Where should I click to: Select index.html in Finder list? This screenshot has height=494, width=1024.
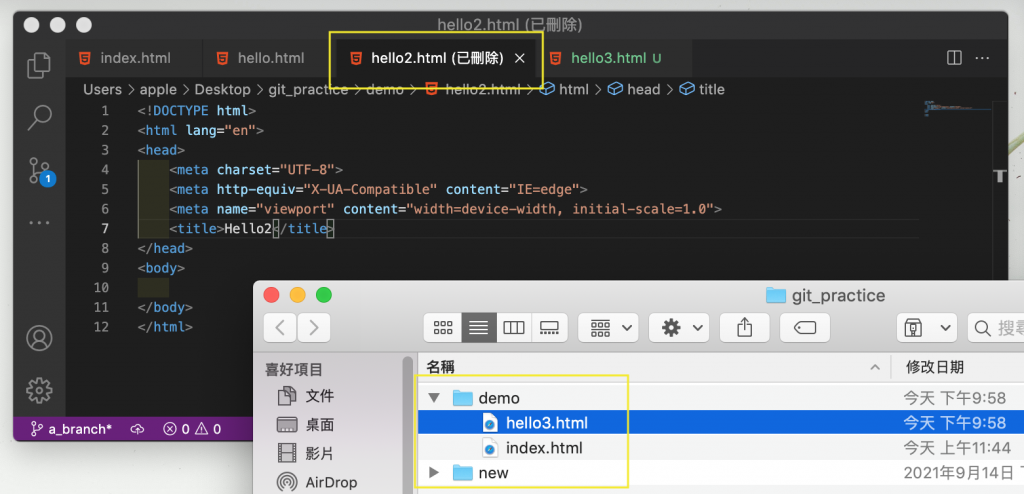(x=721, y=448)
